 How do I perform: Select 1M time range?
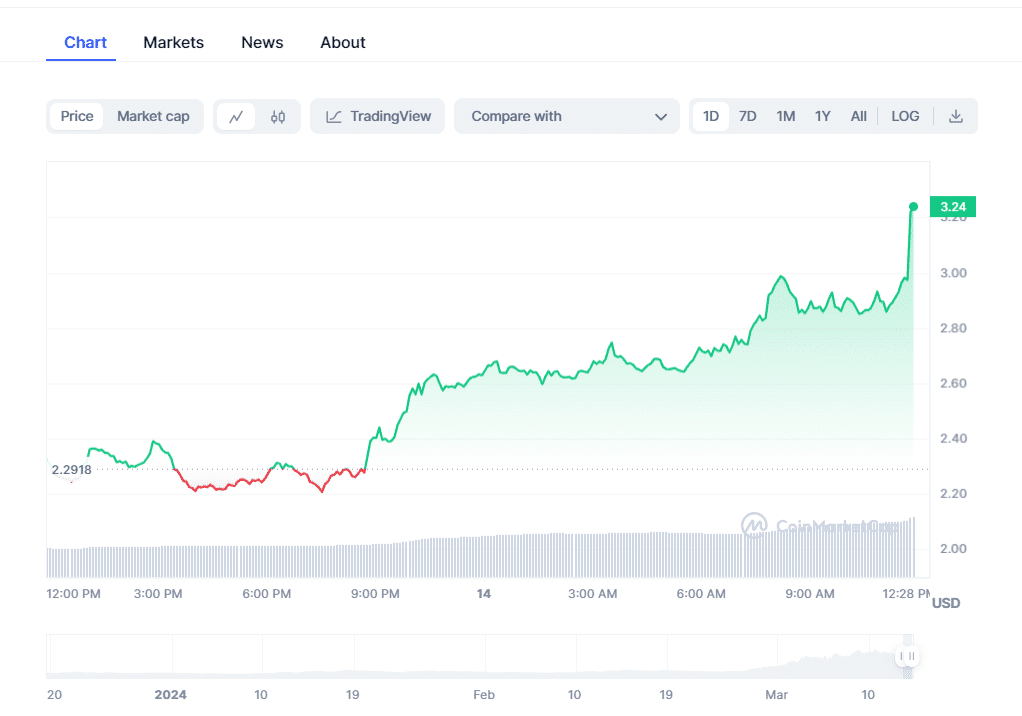[786, 116]
